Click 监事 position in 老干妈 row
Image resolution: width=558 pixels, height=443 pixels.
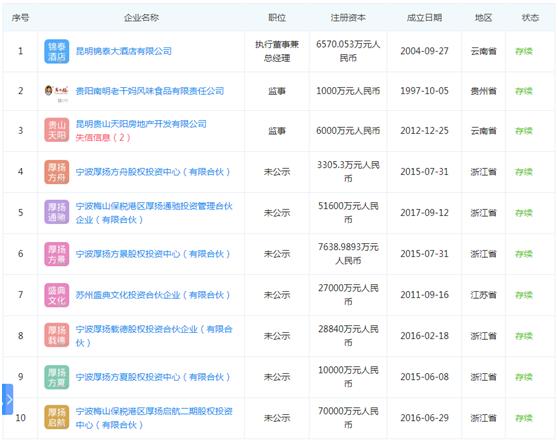point(277,91)
